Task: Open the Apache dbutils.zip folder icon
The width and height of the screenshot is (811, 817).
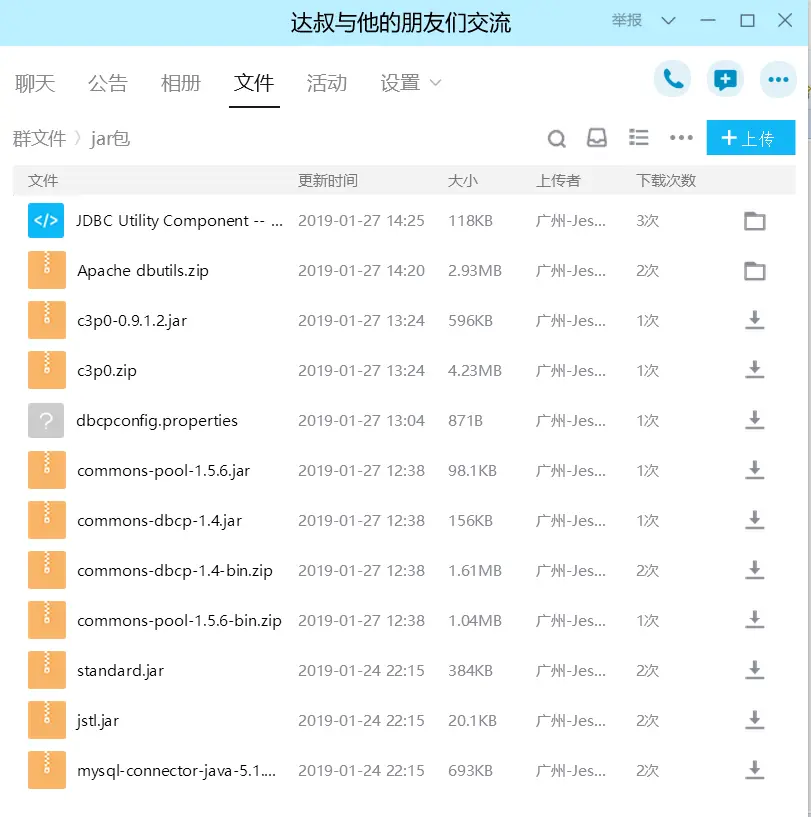Action: point(755,270)
